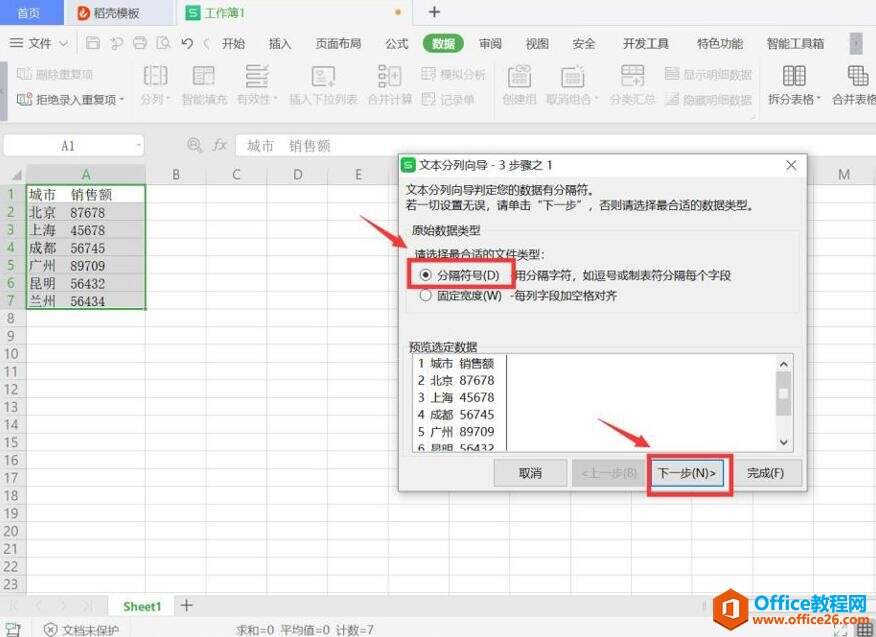Viewport: 876px width, 637px height.
Task: Expand the 有效性 dropdown arrow
Action: [x=275, y=100]
